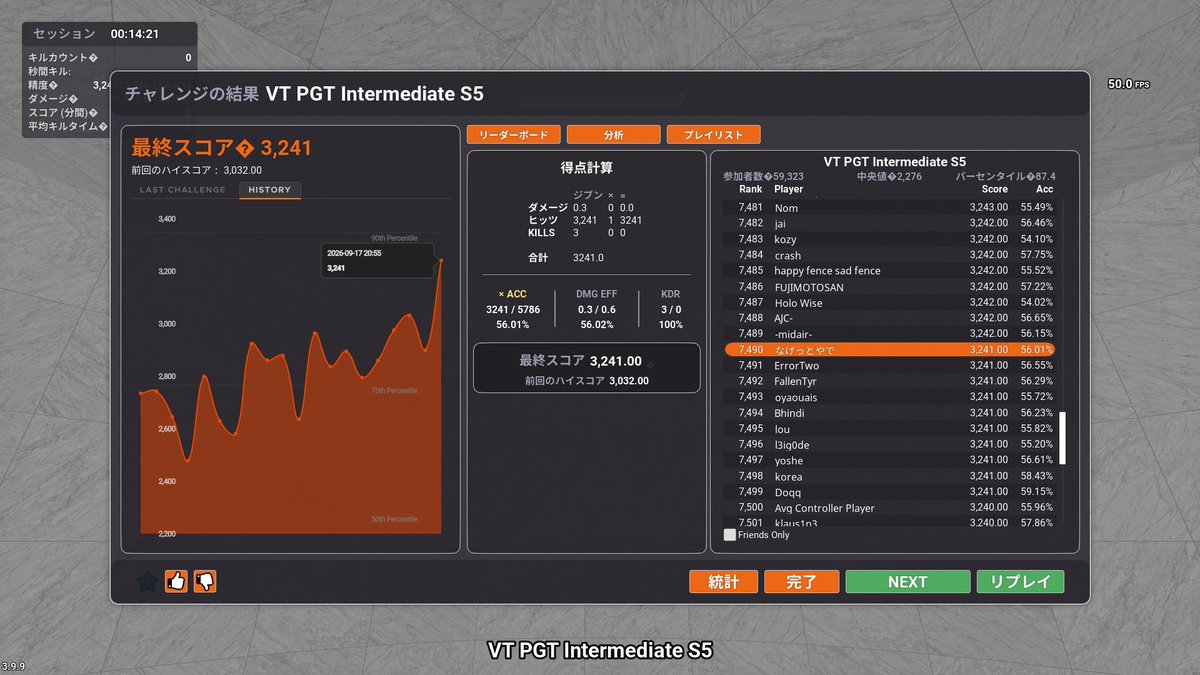This screenshot has width=1200, height=675.
Task: Click the 得点計算 heading
Action: [x=587, y=168]
